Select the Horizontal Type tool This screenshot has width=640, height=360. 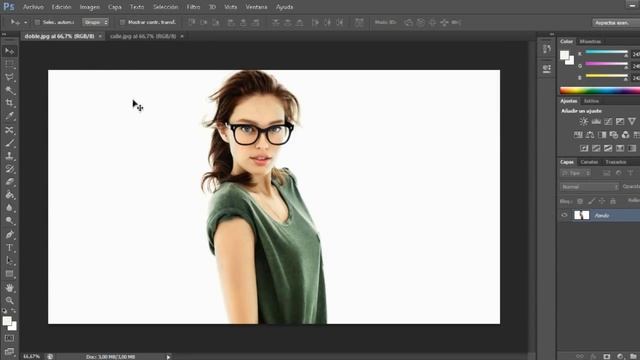pyautogui.click(x=9, y=248)
